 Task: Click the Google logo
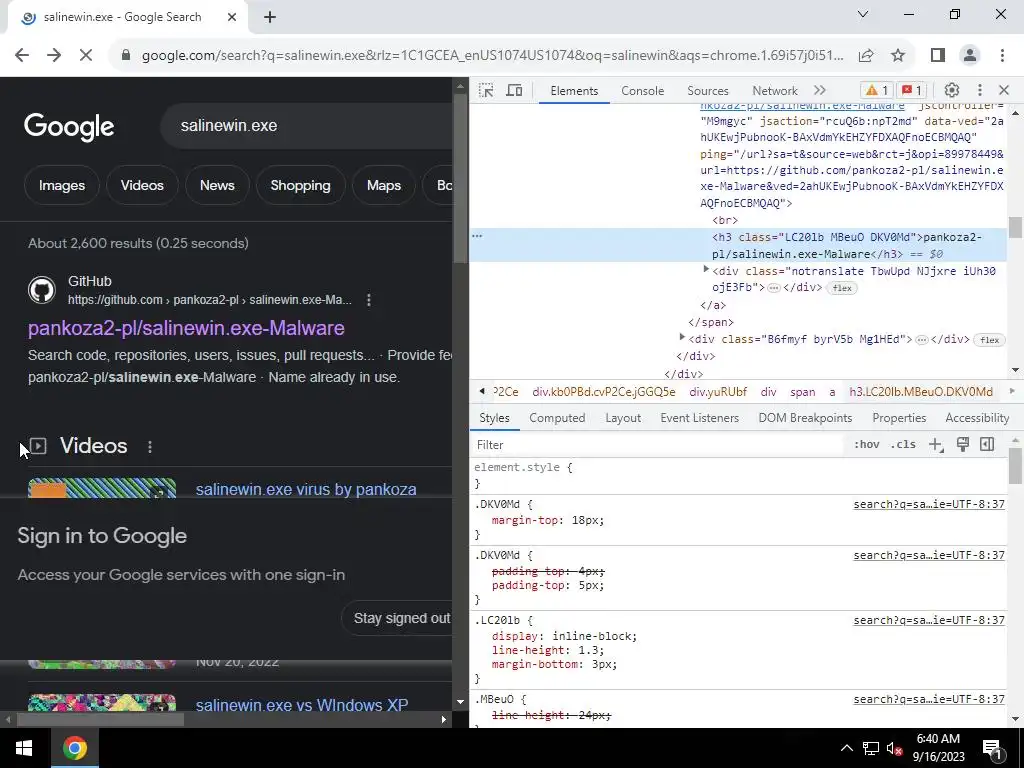click(x=69, y=126)
